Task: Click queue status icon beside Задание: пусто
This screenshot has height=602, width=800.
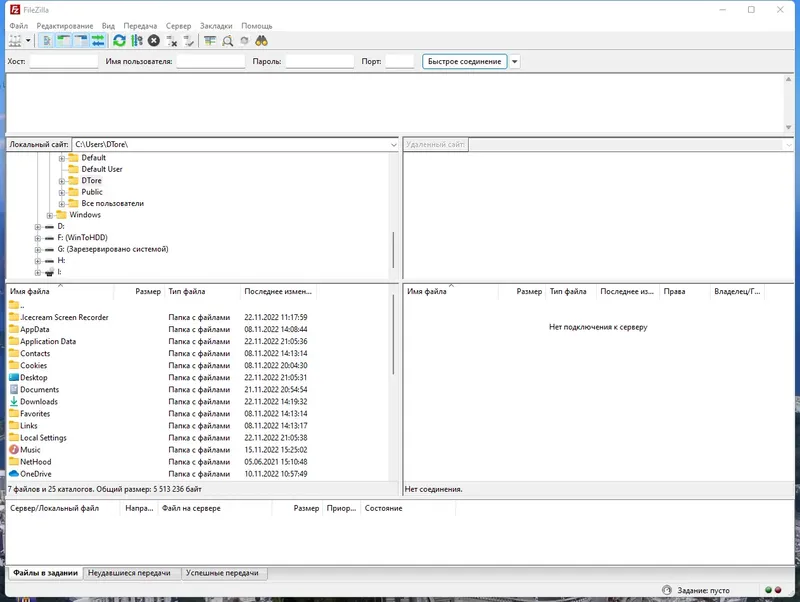Action: pos(667,590)
